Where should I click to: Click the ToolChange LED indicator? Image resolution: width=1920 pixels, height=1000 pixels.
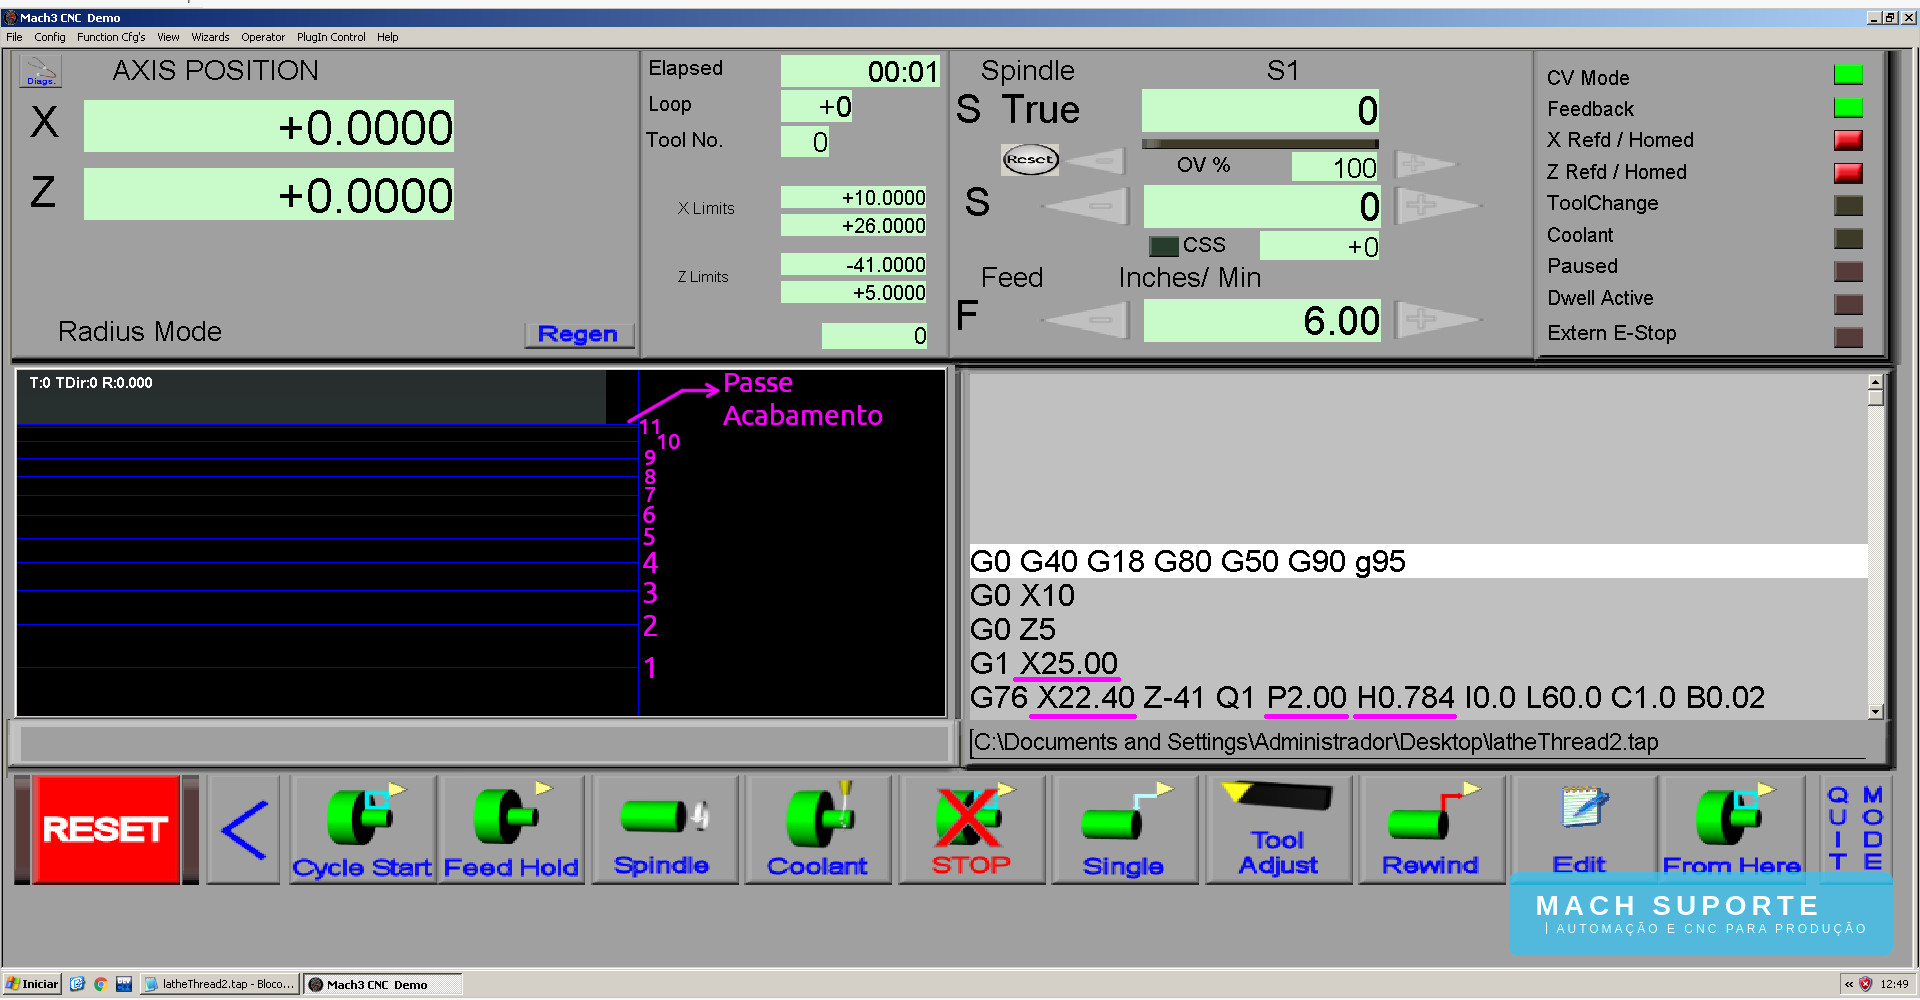1848,206
